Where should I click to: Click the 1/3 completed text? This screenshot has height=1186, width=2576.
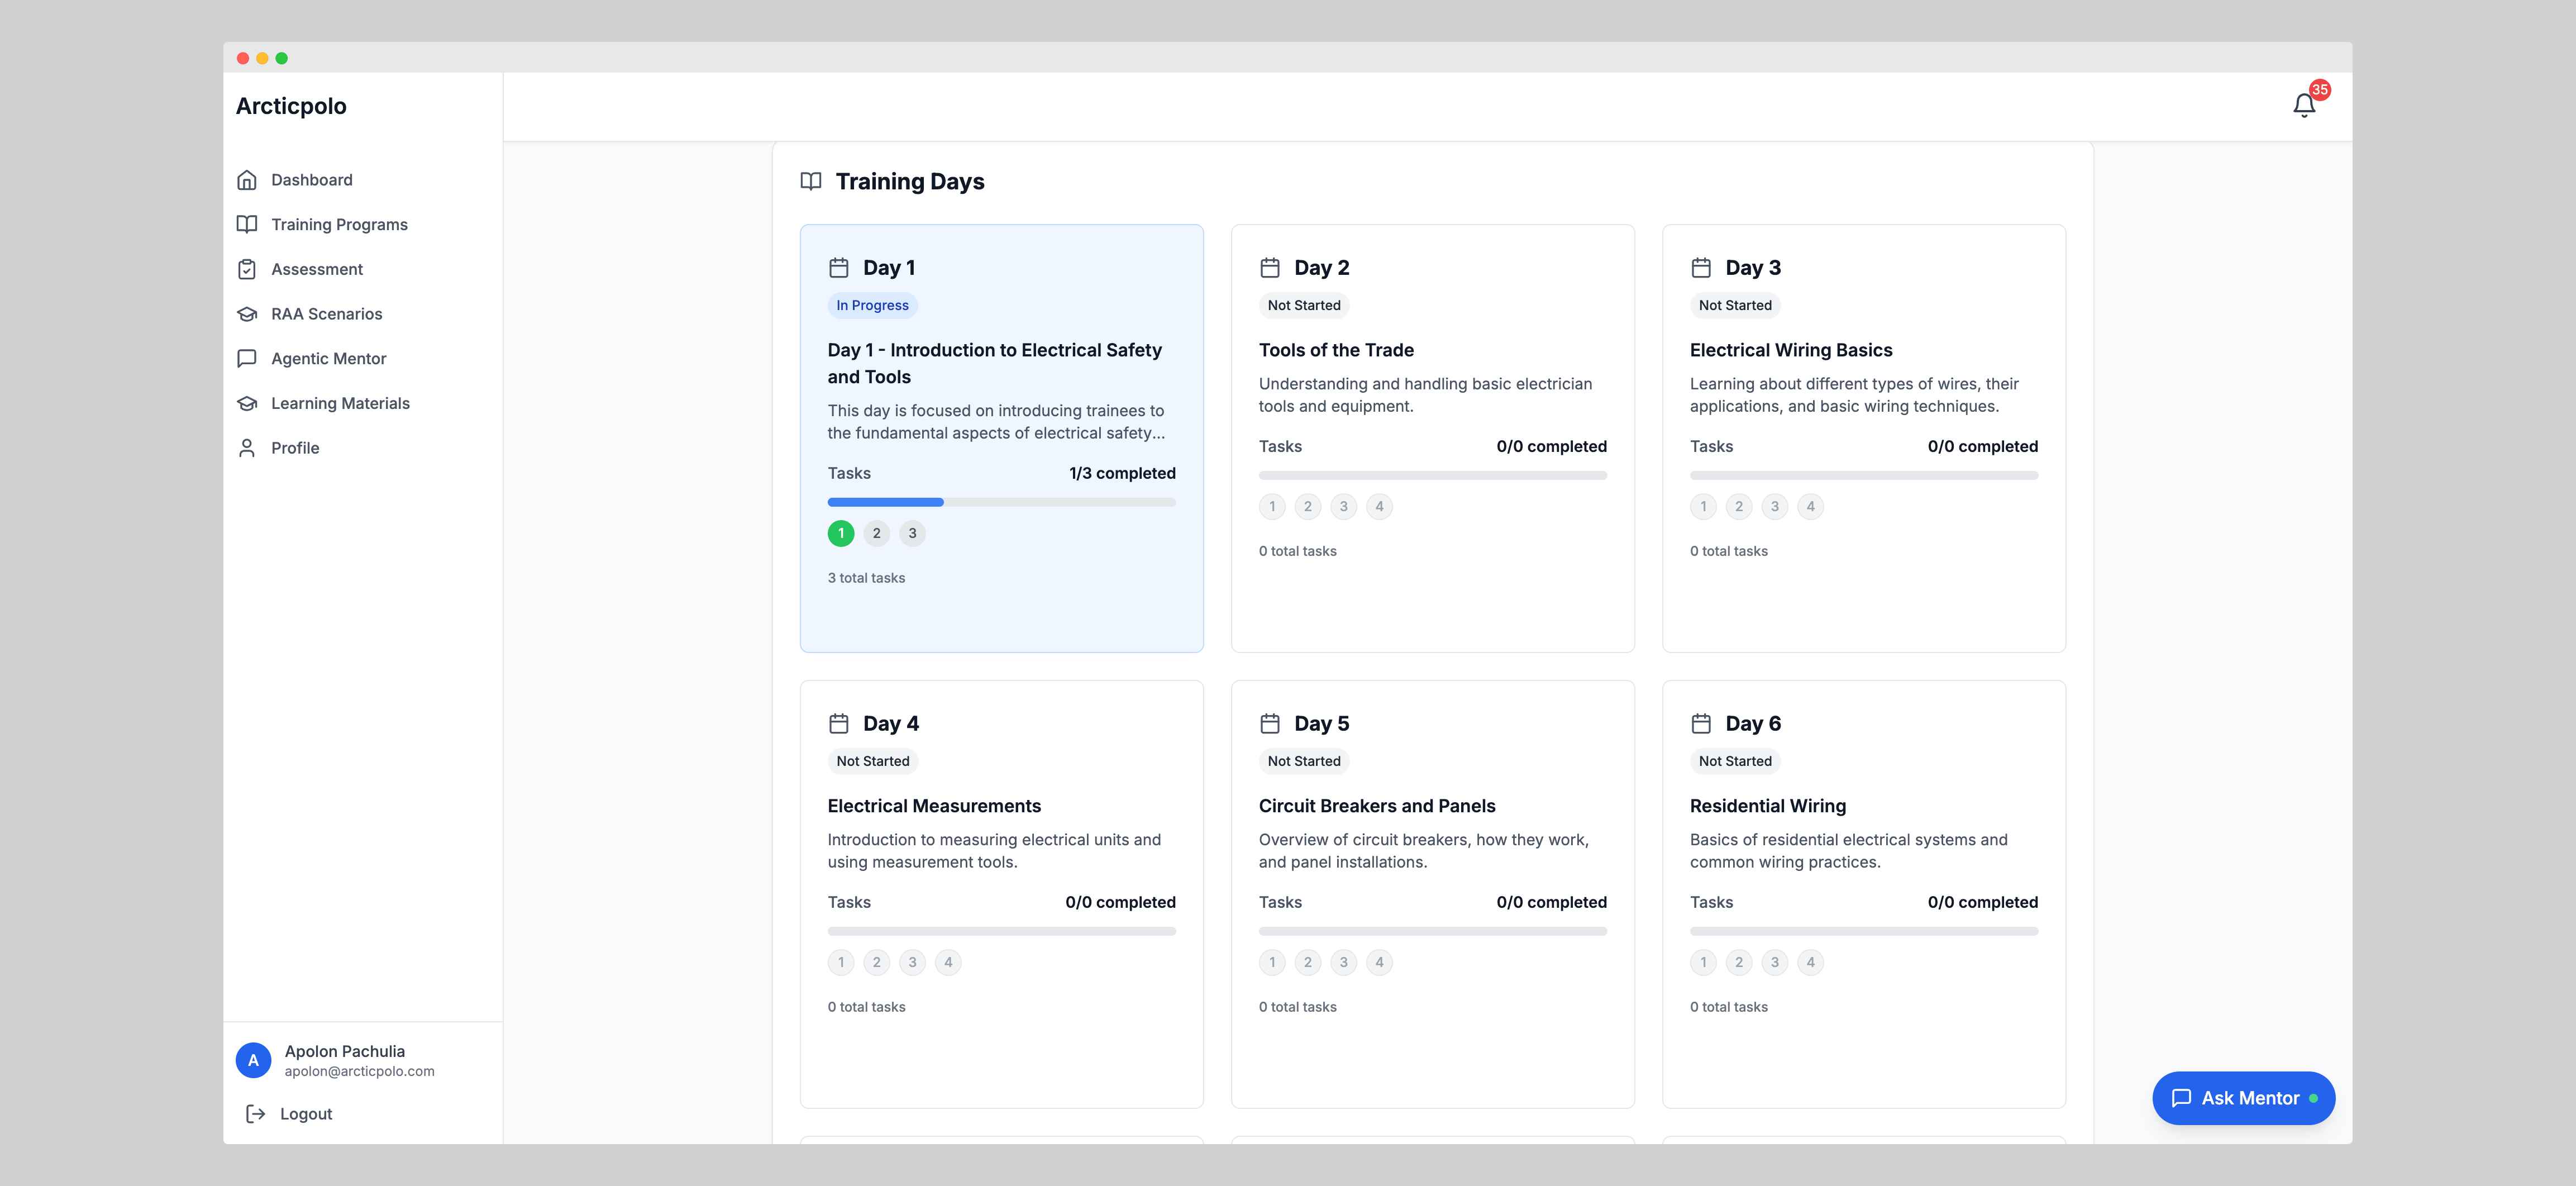click(x=1122, y=473)
